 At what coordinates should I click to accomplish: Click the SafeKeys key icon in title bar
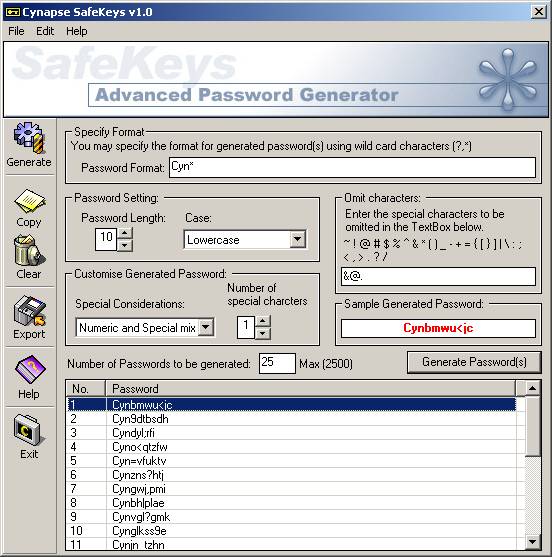(x=12, y=12)
